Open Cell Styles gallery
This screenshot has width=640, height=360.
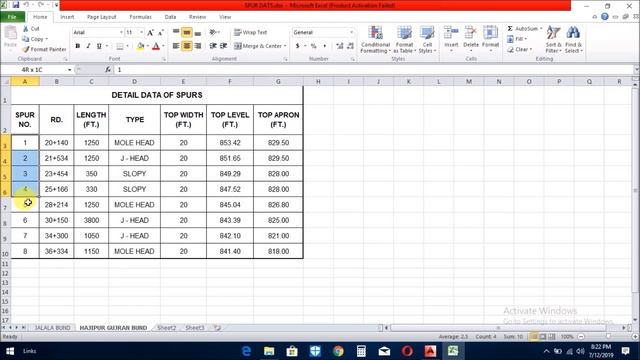[427, 40]
